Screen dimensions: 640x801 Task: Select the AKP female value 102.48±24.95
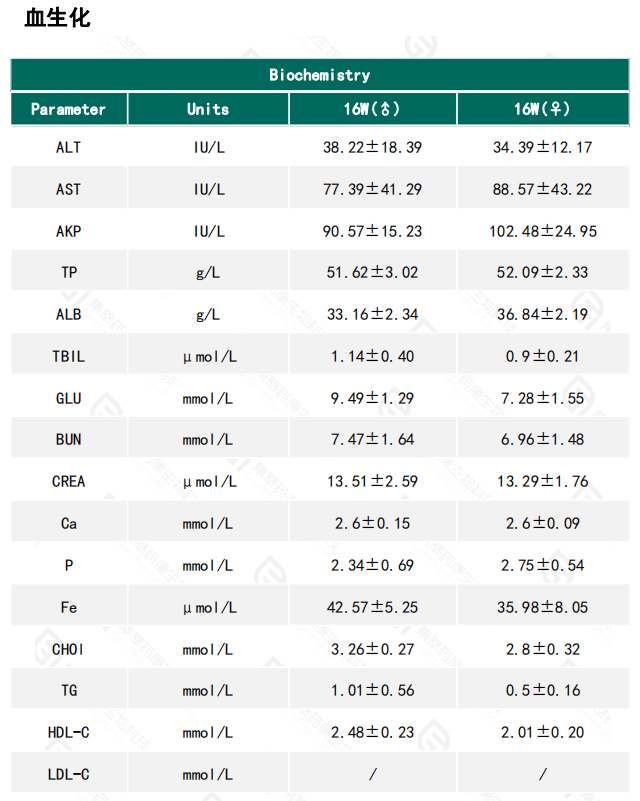coord(542,231)
